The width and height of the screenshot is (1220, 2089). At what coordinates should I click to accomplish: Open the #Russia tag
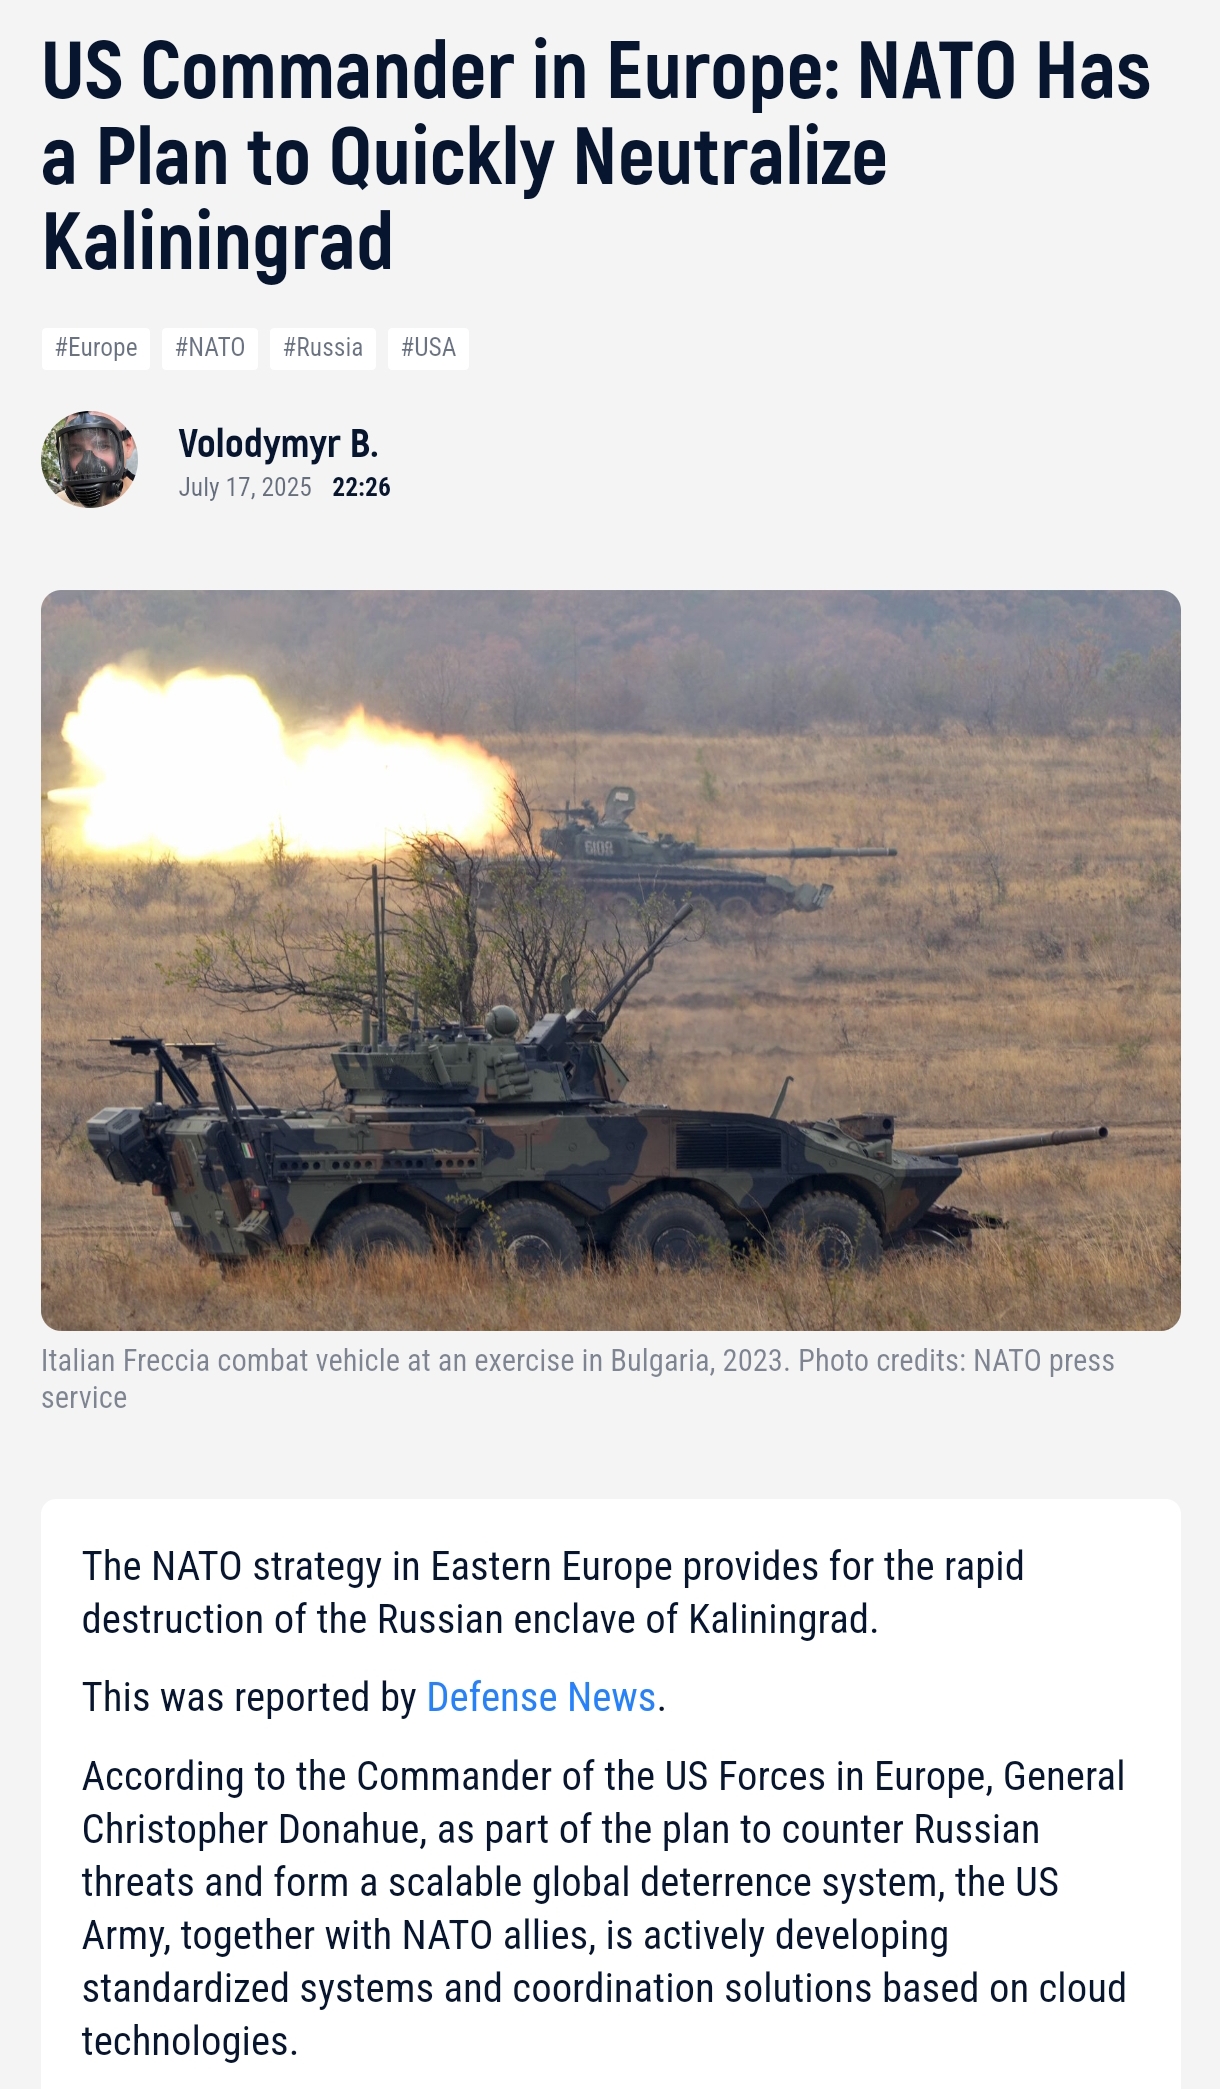click(323, 348)
